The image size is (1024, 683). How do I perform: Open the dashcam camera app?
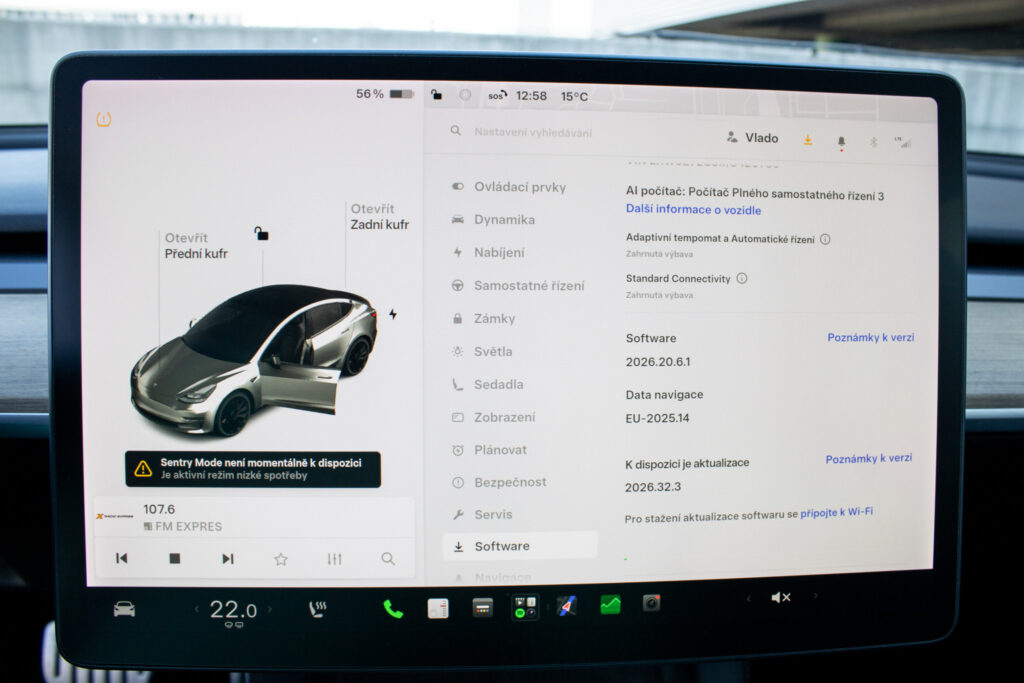pos(651,603)
